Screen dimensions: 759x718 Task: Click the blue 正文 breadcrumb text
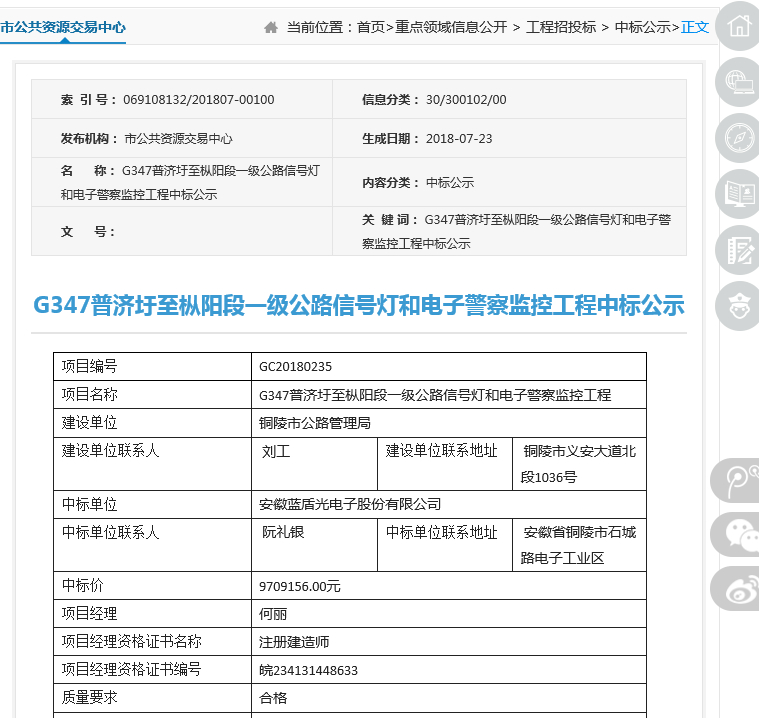click(x=695, y=27)
